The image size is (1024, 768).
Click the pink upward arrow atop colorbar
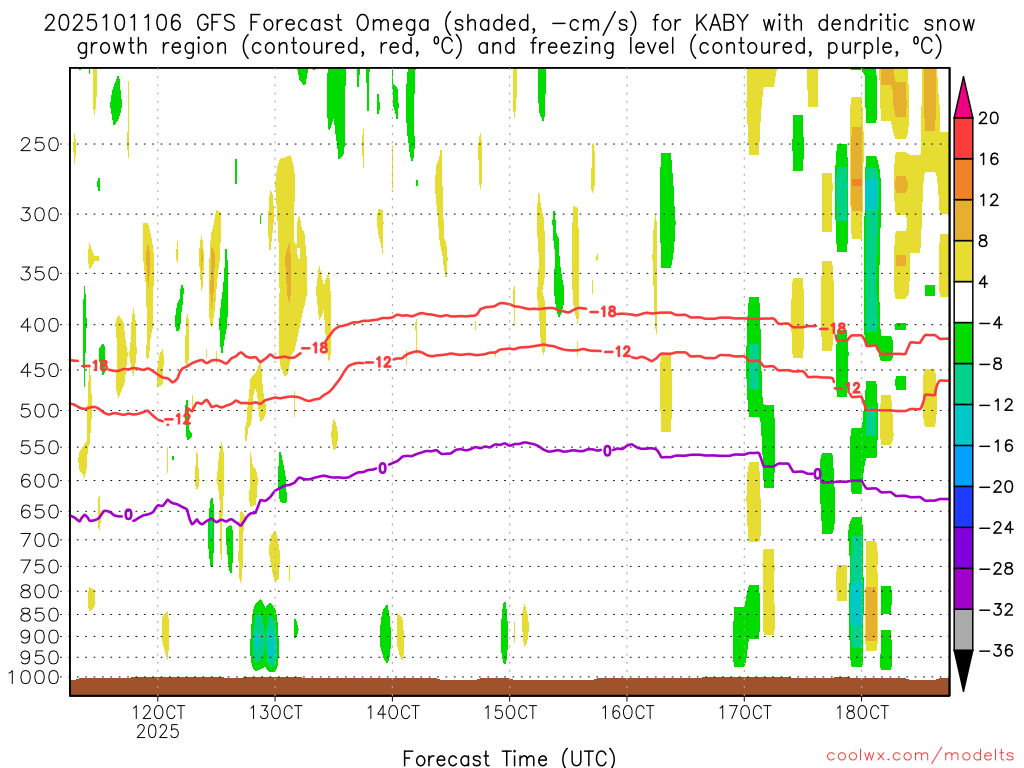pyautogui.click(x=963, y=97)
